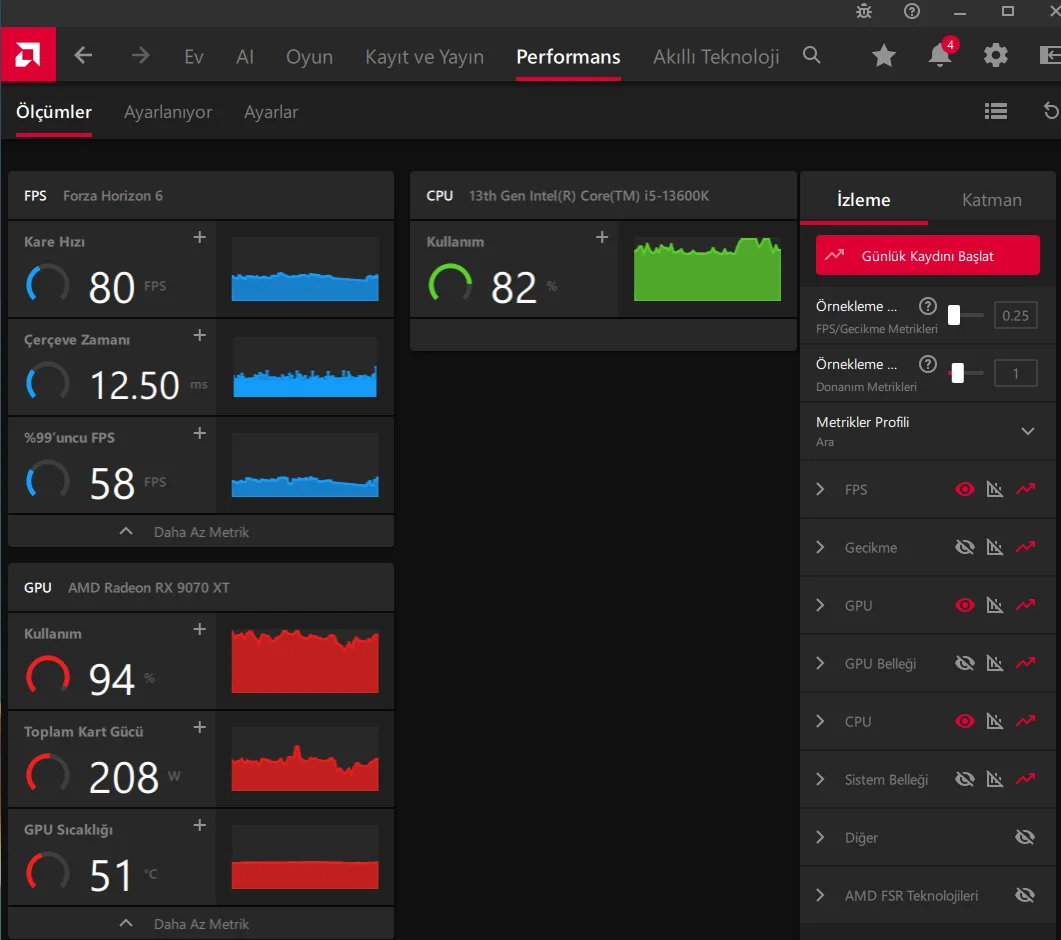1061x940 pixels.
Task: Expand the Sistem Belleği metrics group
Action: tap(820, 779)
